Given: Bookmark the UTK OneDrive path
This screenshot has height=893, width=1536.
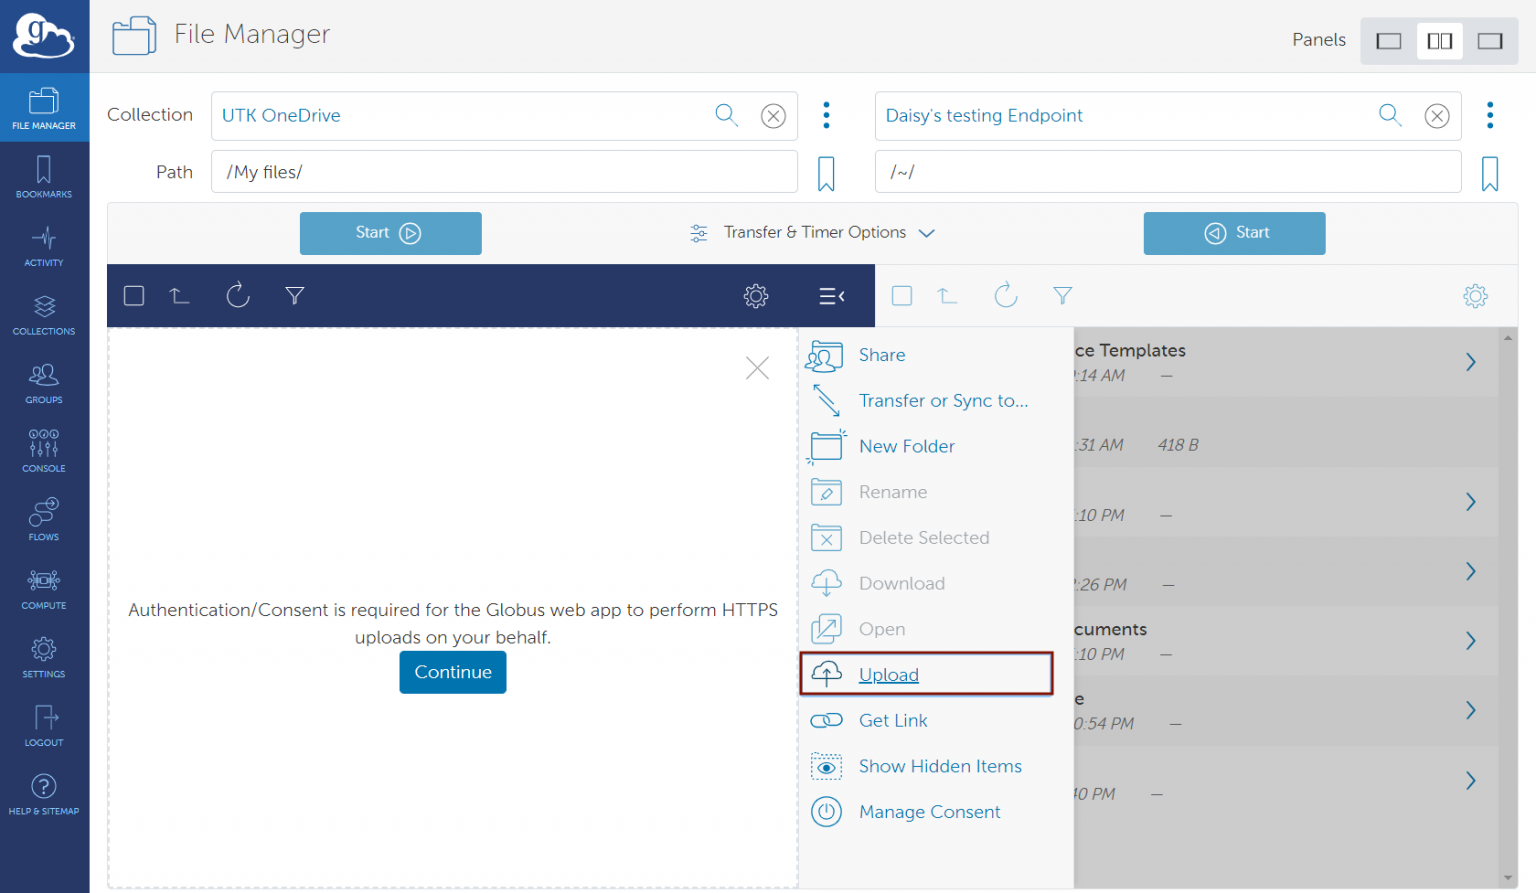Looking at the screenshot, I should [825, 172].
